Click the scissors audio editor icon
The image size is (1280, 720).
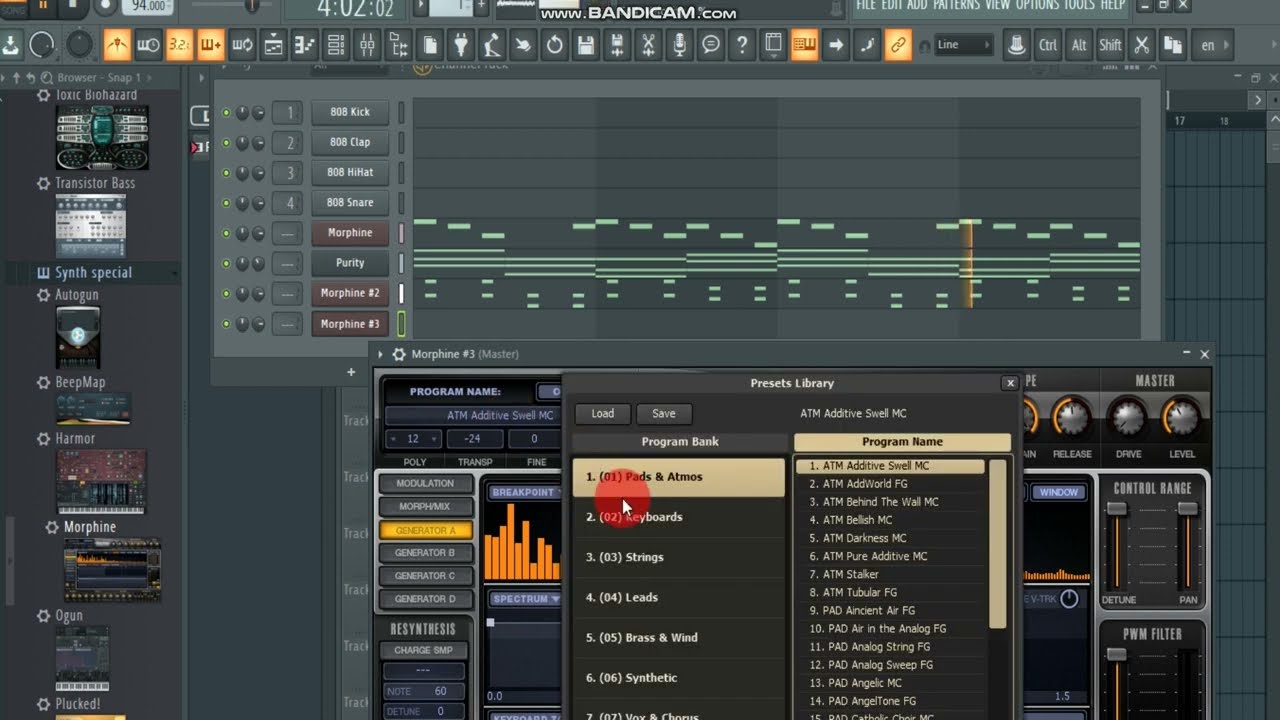648,45
